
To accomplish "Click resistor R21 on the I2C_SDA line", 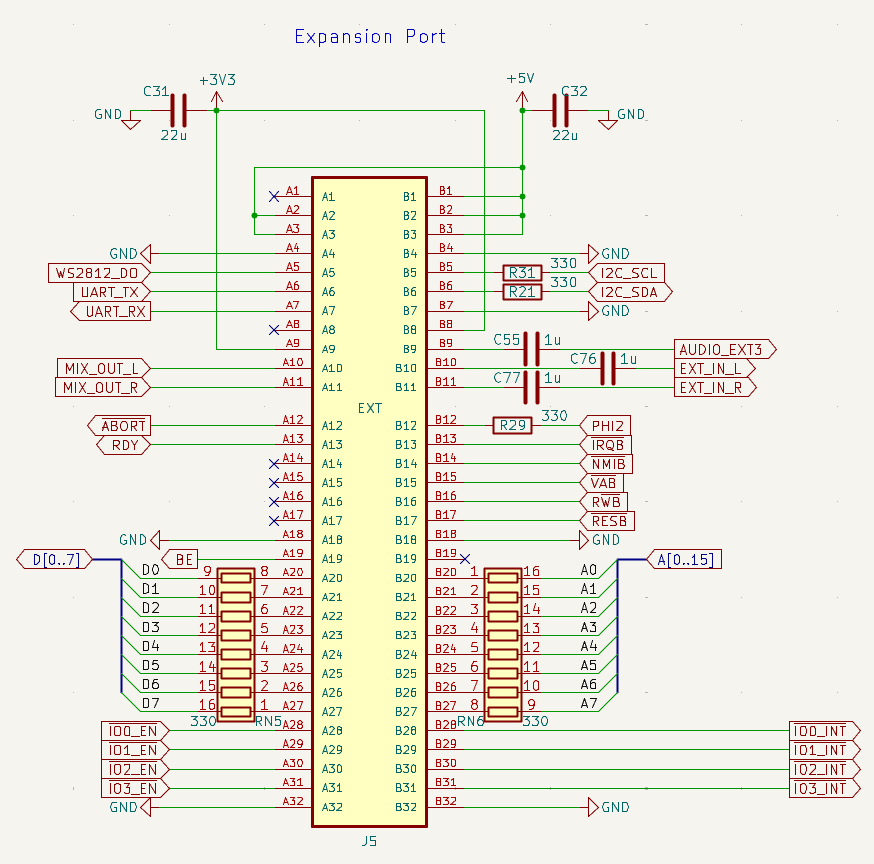I will point(522,292).
